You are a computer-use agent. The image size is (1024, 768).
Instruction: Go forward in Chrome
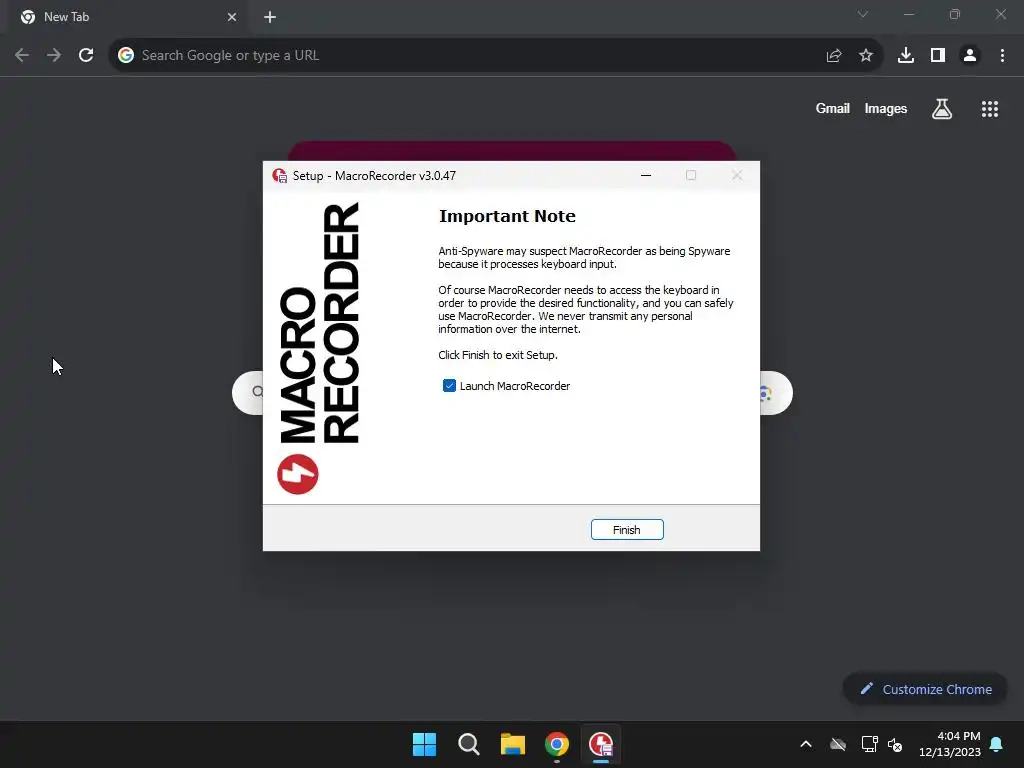click(x=54, y=56)
